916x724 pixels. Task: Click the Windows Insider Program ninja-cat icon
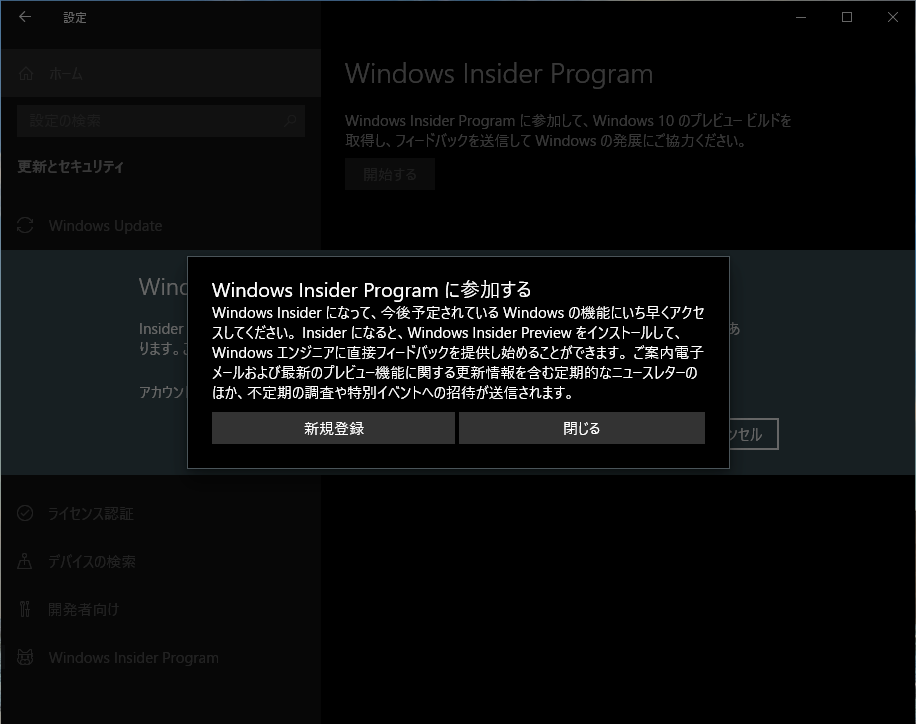tap(24, 657)
